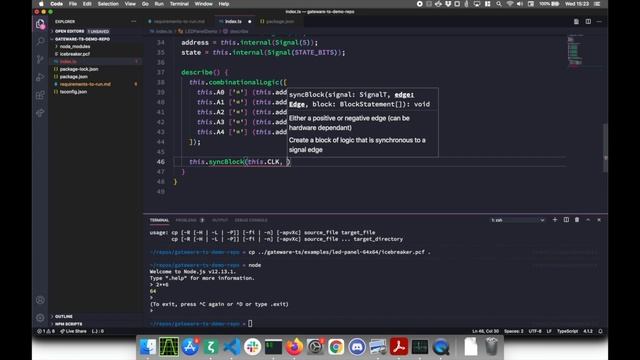Switch to the requirements-to-run.md editor tab
Viewport: 640px width, 360px height.
click(179, 21)
